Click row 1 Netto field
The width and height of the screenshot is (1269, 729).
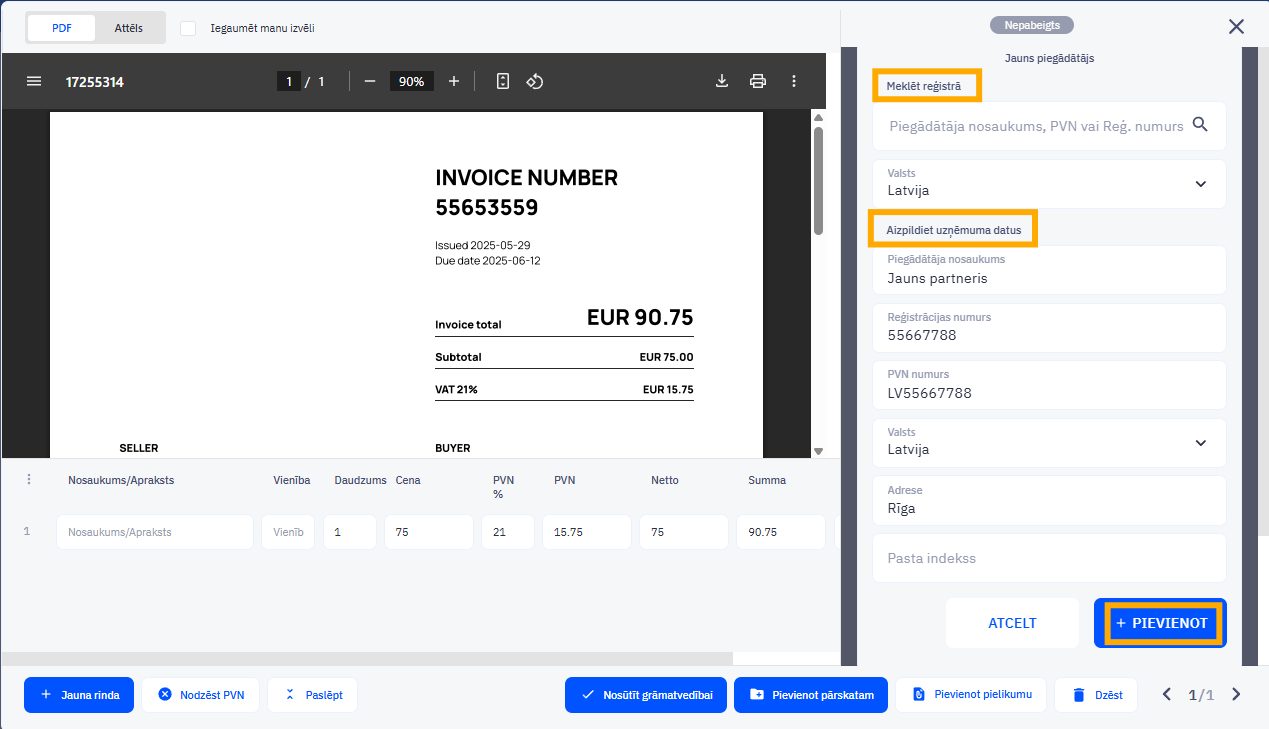click(x=684, y=532)
